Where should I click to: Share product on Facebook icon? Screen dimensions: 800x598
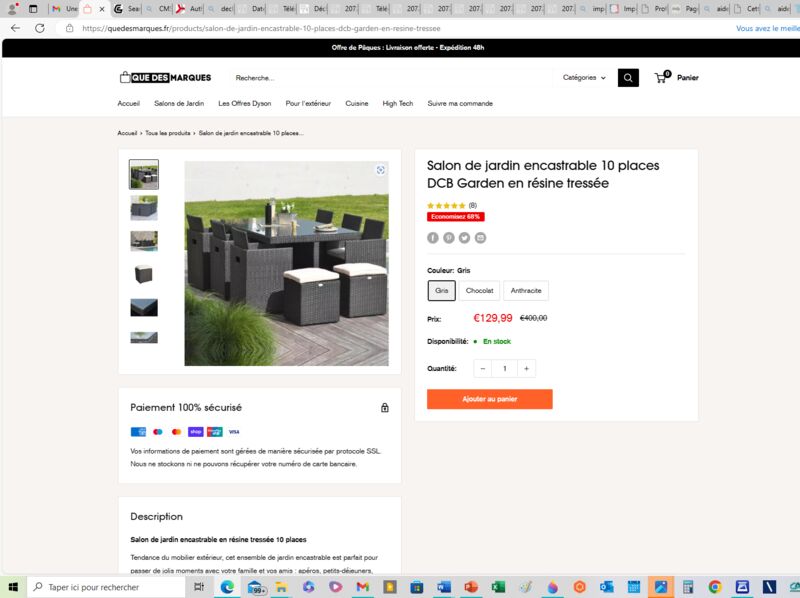[x=433, y=238]
